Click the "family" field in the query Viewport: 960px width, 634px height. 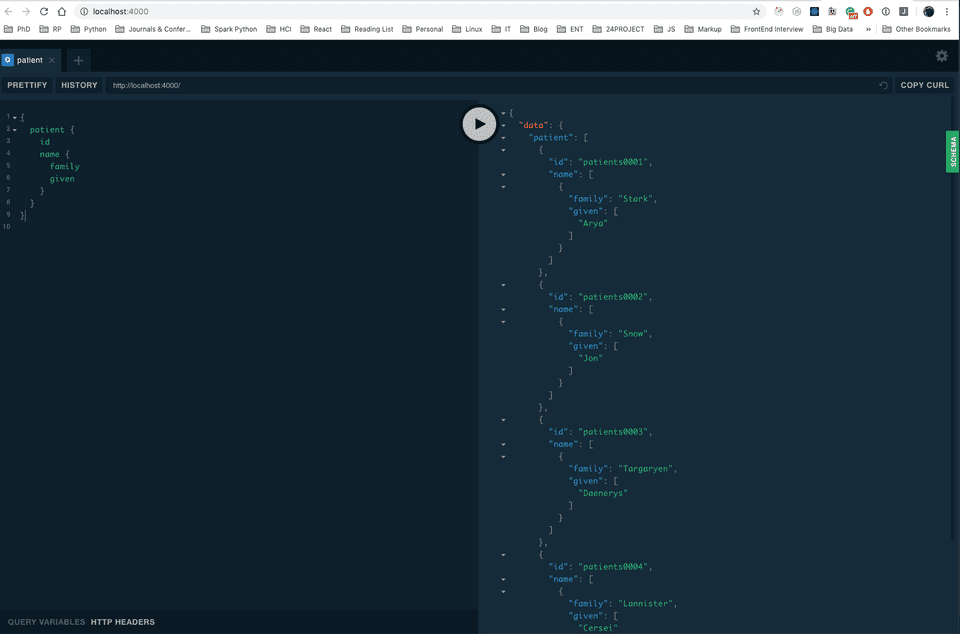[65, 166]
